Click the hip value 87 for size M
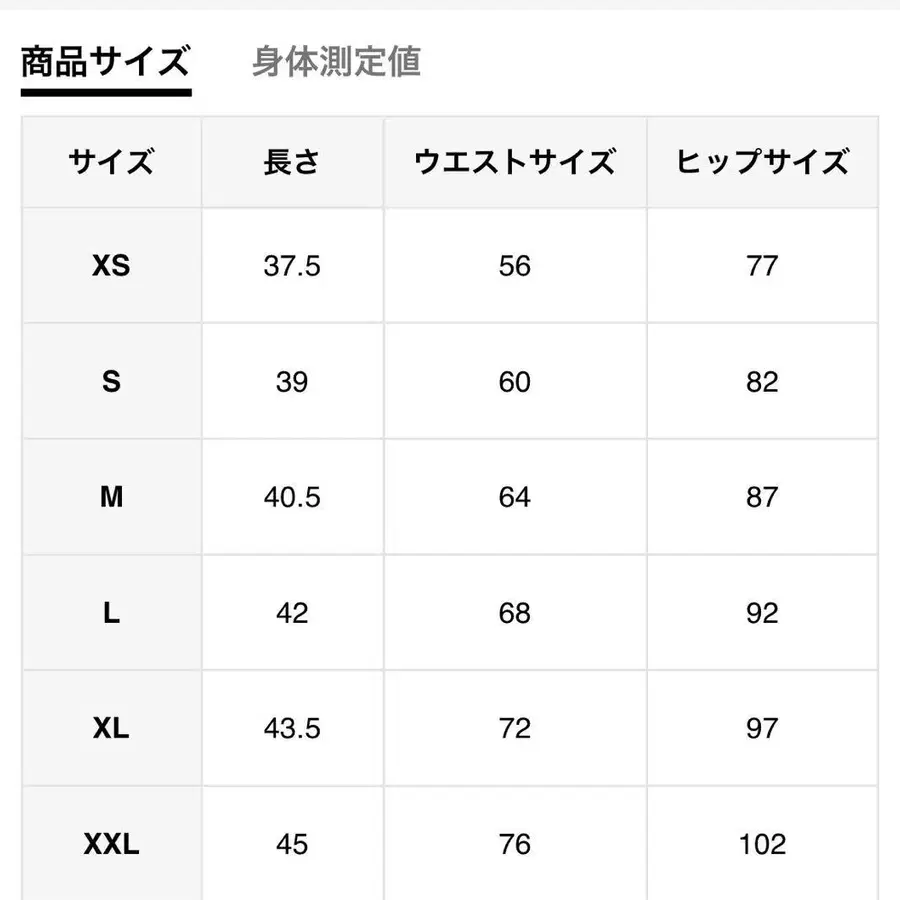 [x=762, y=497]
